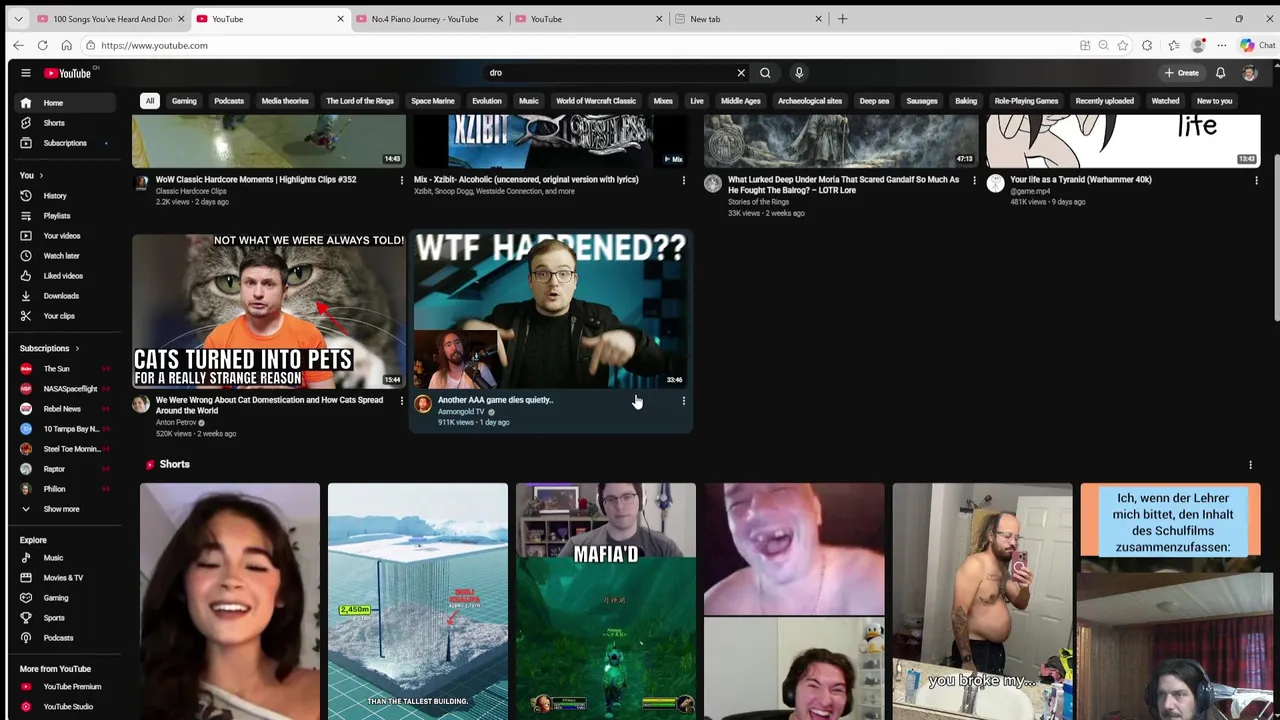Image resolution: width=1280 pixels, height=720 pixels.
Task: Open Copilot Chat in browser
Action: [1256, 45]
